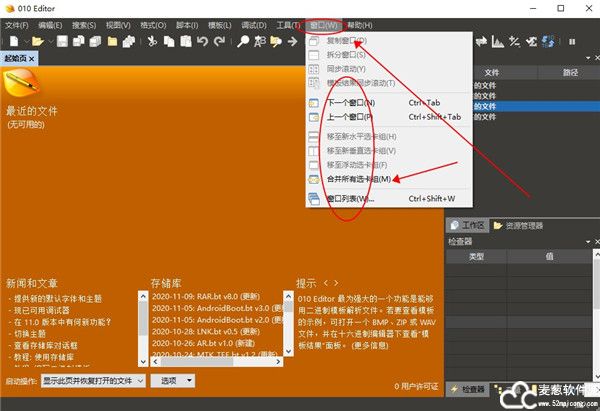This screenshot has height=411, width=600.
Task: Click the Histogram chart icon
Action: coord(497,41)
